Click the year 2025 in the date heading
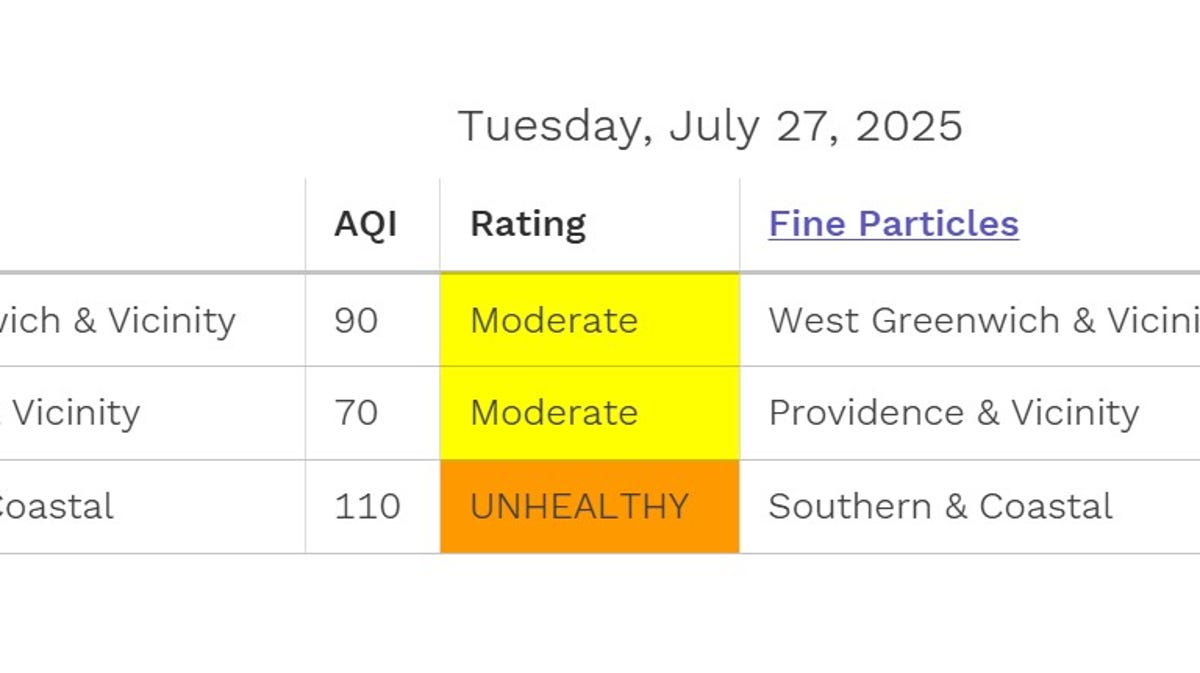The image size is (1200, 673). [908, 126]
